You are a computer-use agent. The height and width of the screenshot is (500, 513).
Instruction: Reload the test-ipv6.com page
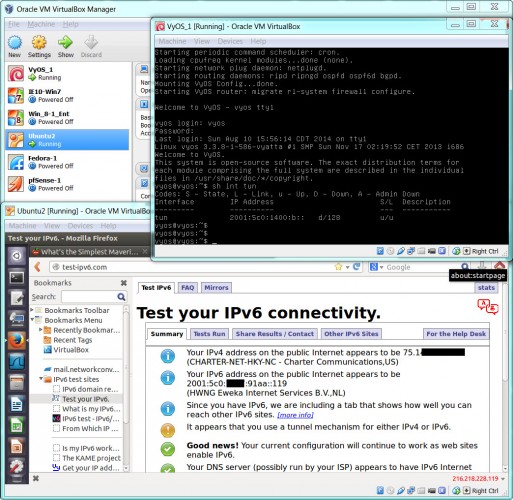tap(357, 267)
